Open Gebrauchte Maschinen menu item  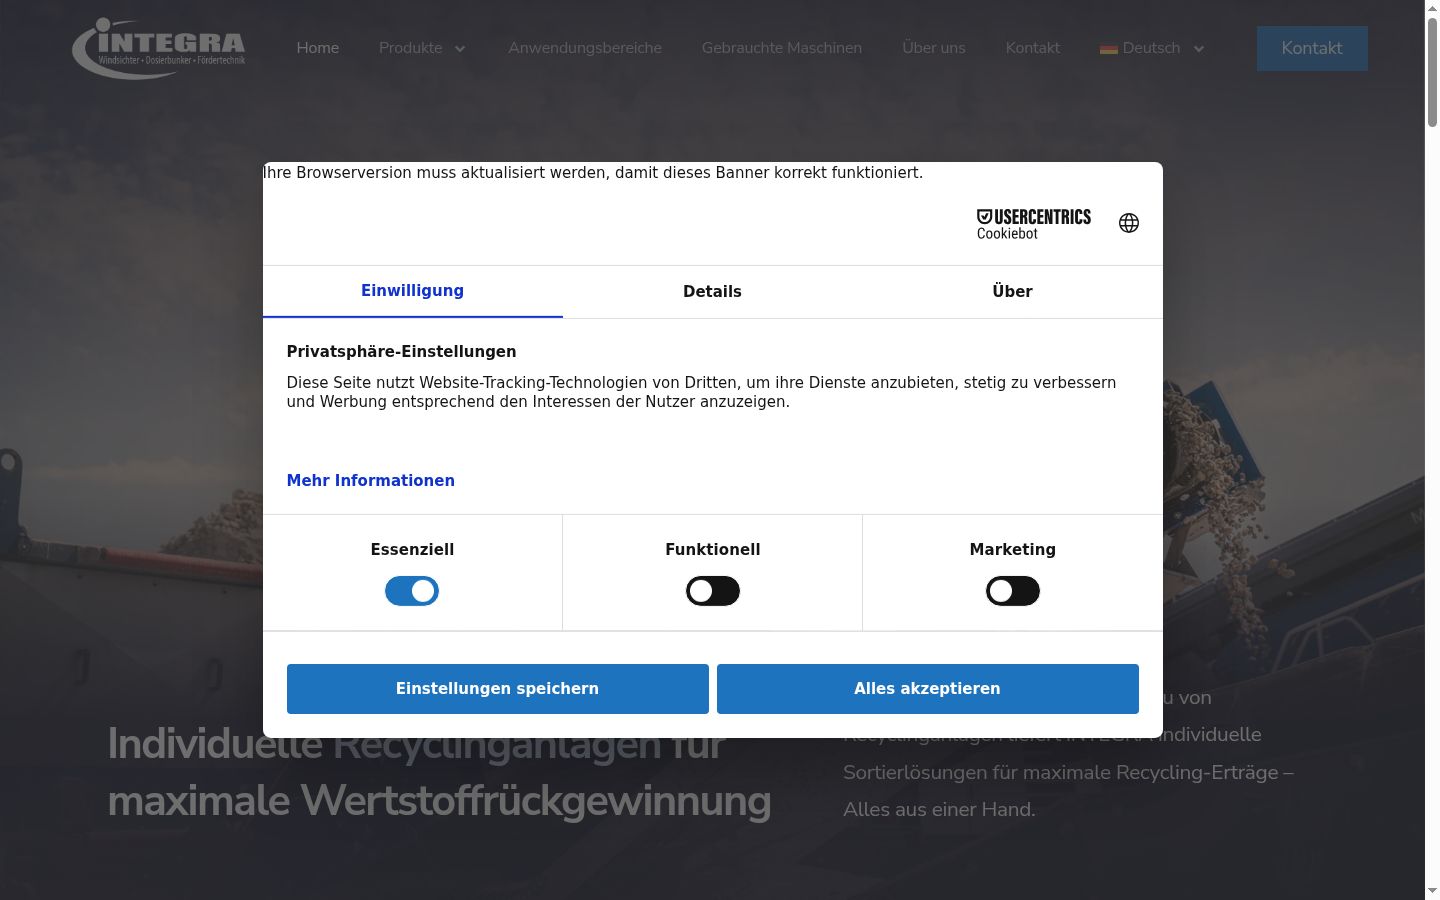781,48
